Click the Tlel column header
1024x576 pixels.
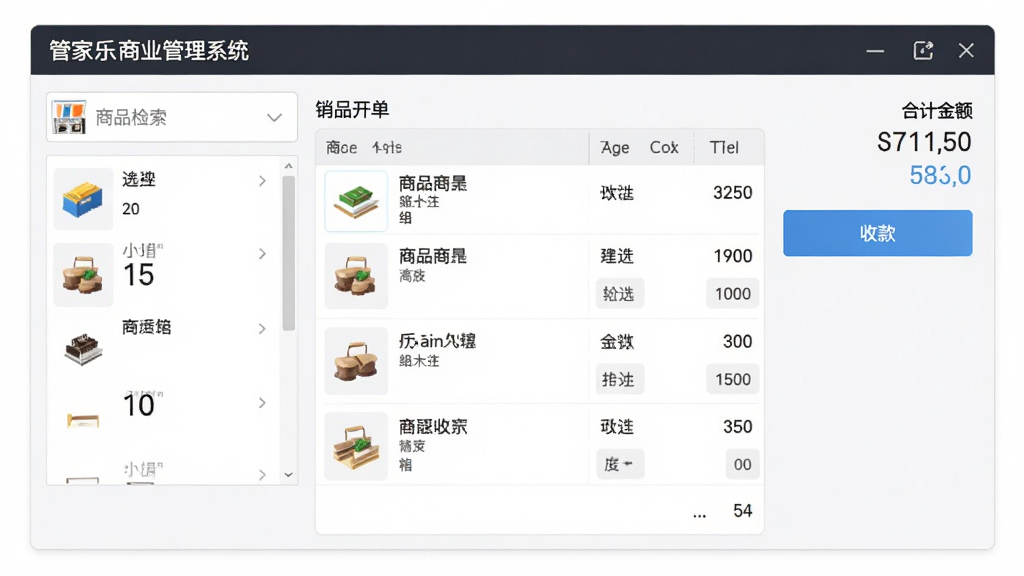(x=724, y=148)
